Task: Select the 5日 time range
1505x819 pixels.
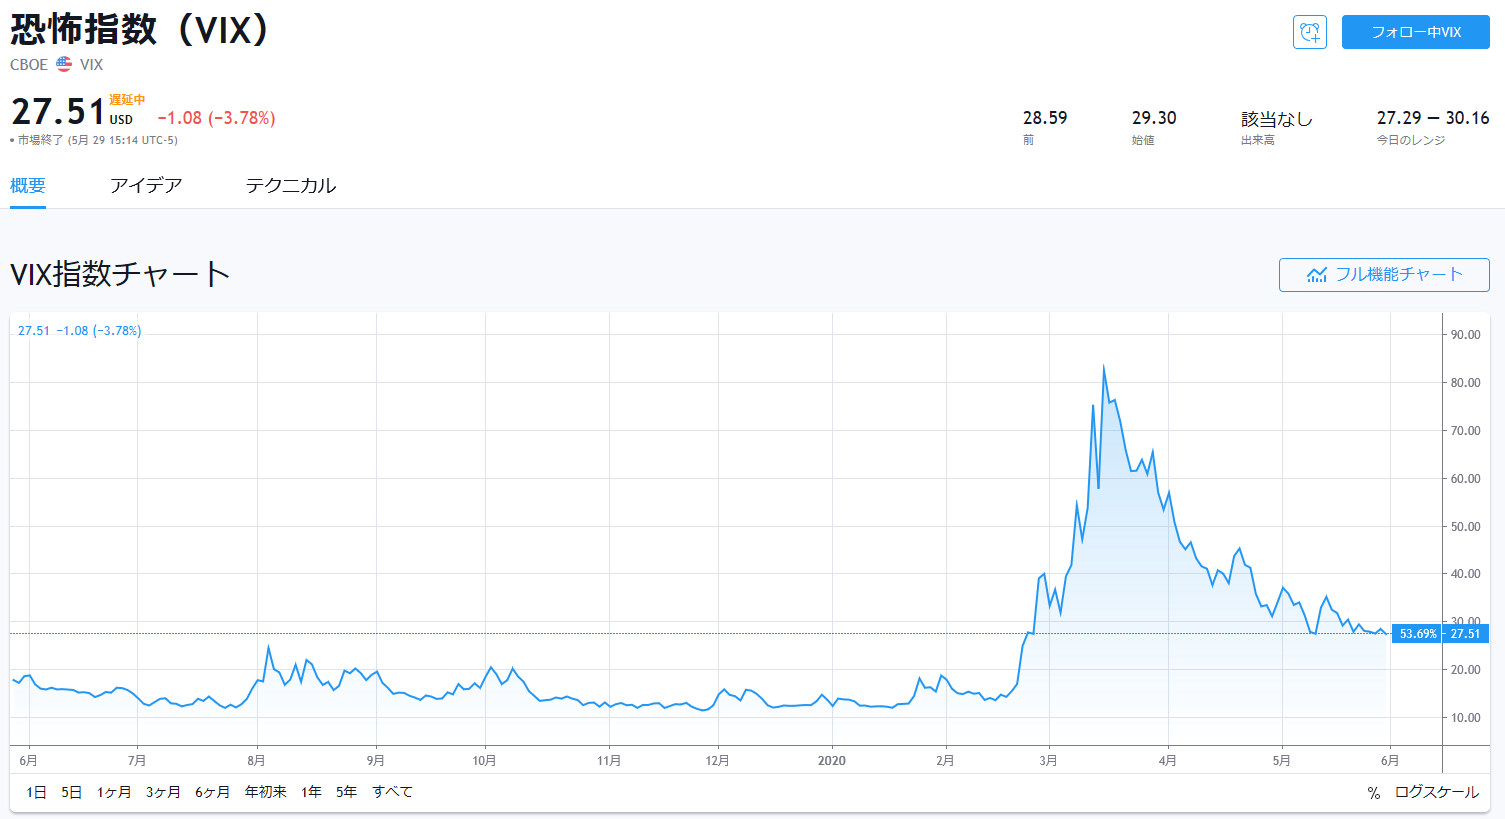Action: [71, 792]
